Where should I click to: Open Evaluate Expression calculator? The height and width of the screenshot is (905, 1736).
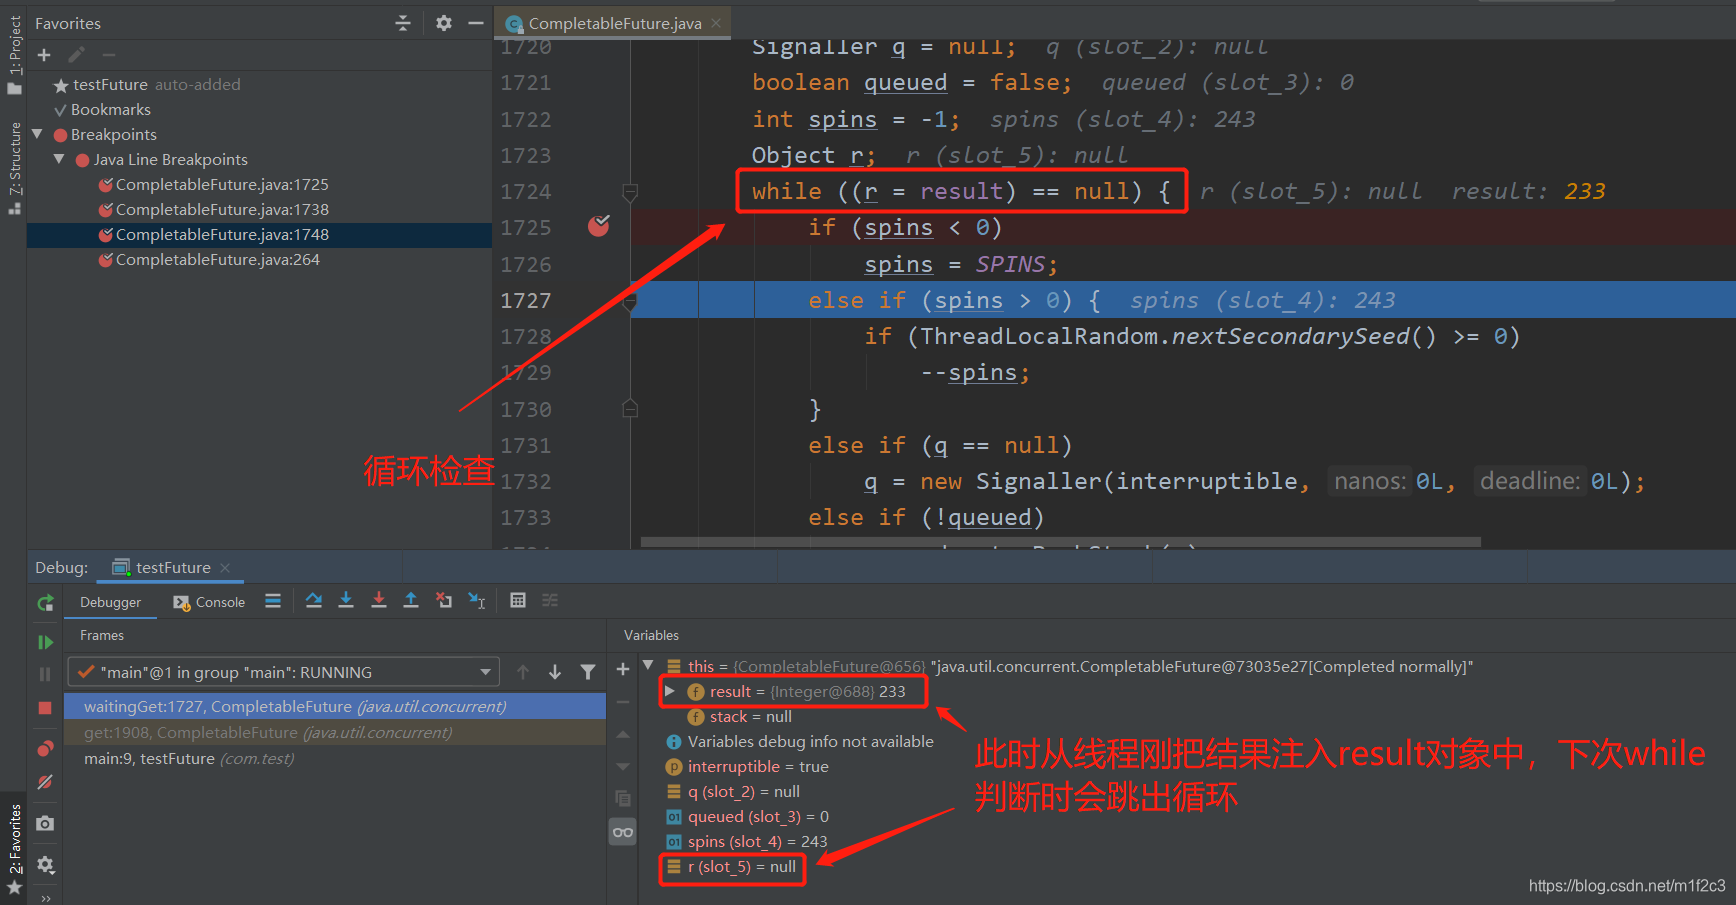(518, 601)
